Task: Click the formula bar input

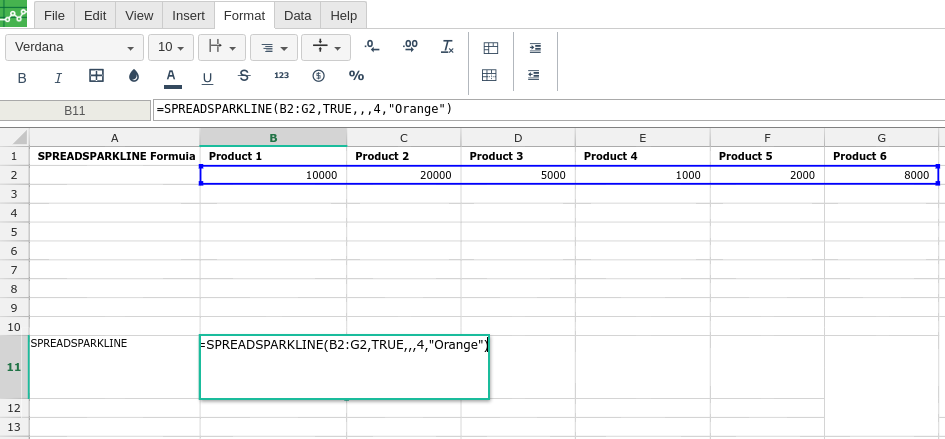Action: [548, 109]
